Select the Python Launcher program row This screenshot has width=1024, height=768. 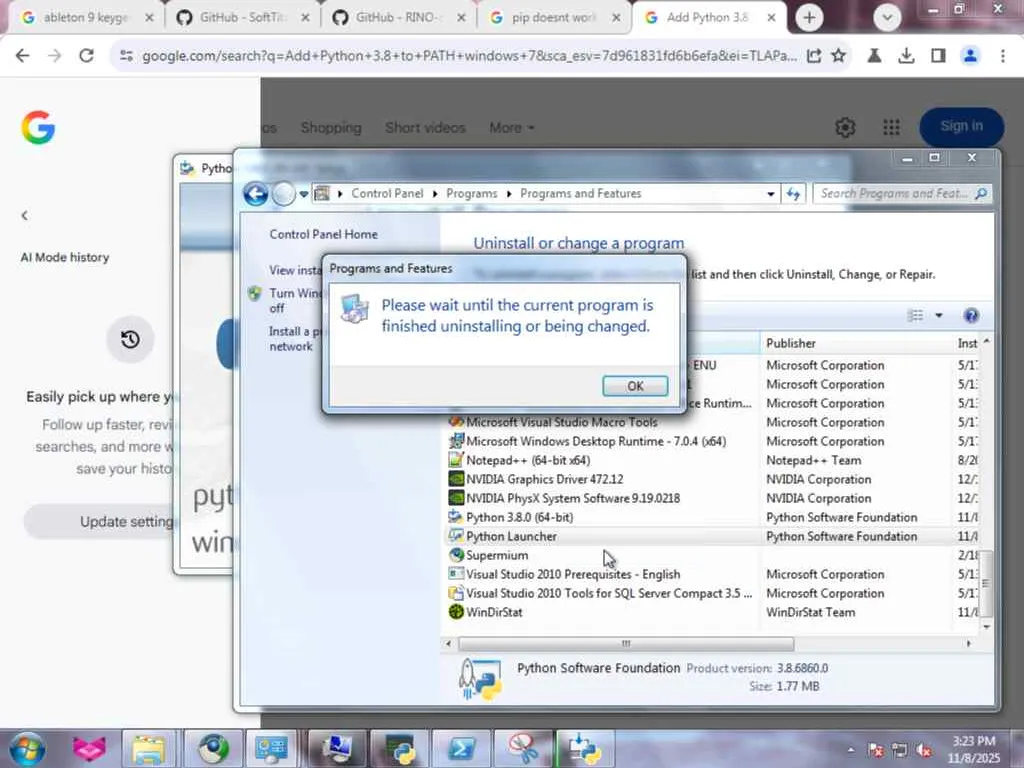(712, 536)
